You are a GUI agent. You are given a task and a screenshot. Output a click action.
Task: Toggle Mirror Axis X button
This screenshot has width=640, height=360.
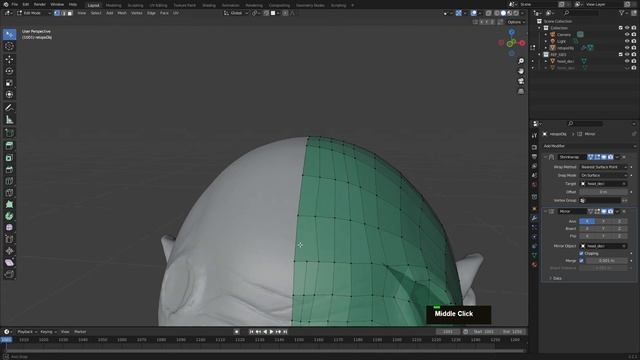tap(587, 221)
